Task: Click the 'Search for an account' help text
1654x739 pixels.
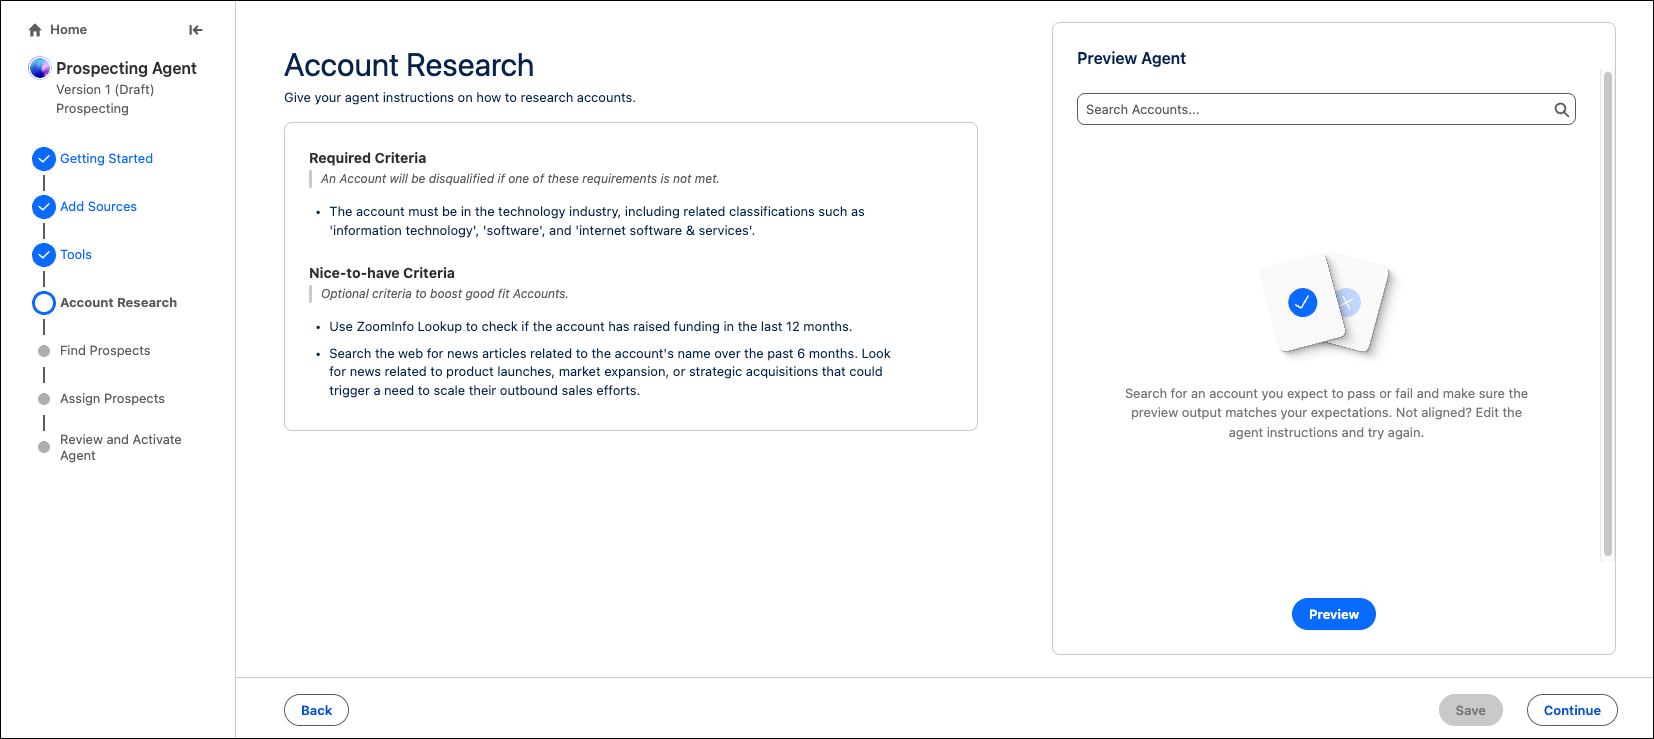Action: coord(1326,413)
